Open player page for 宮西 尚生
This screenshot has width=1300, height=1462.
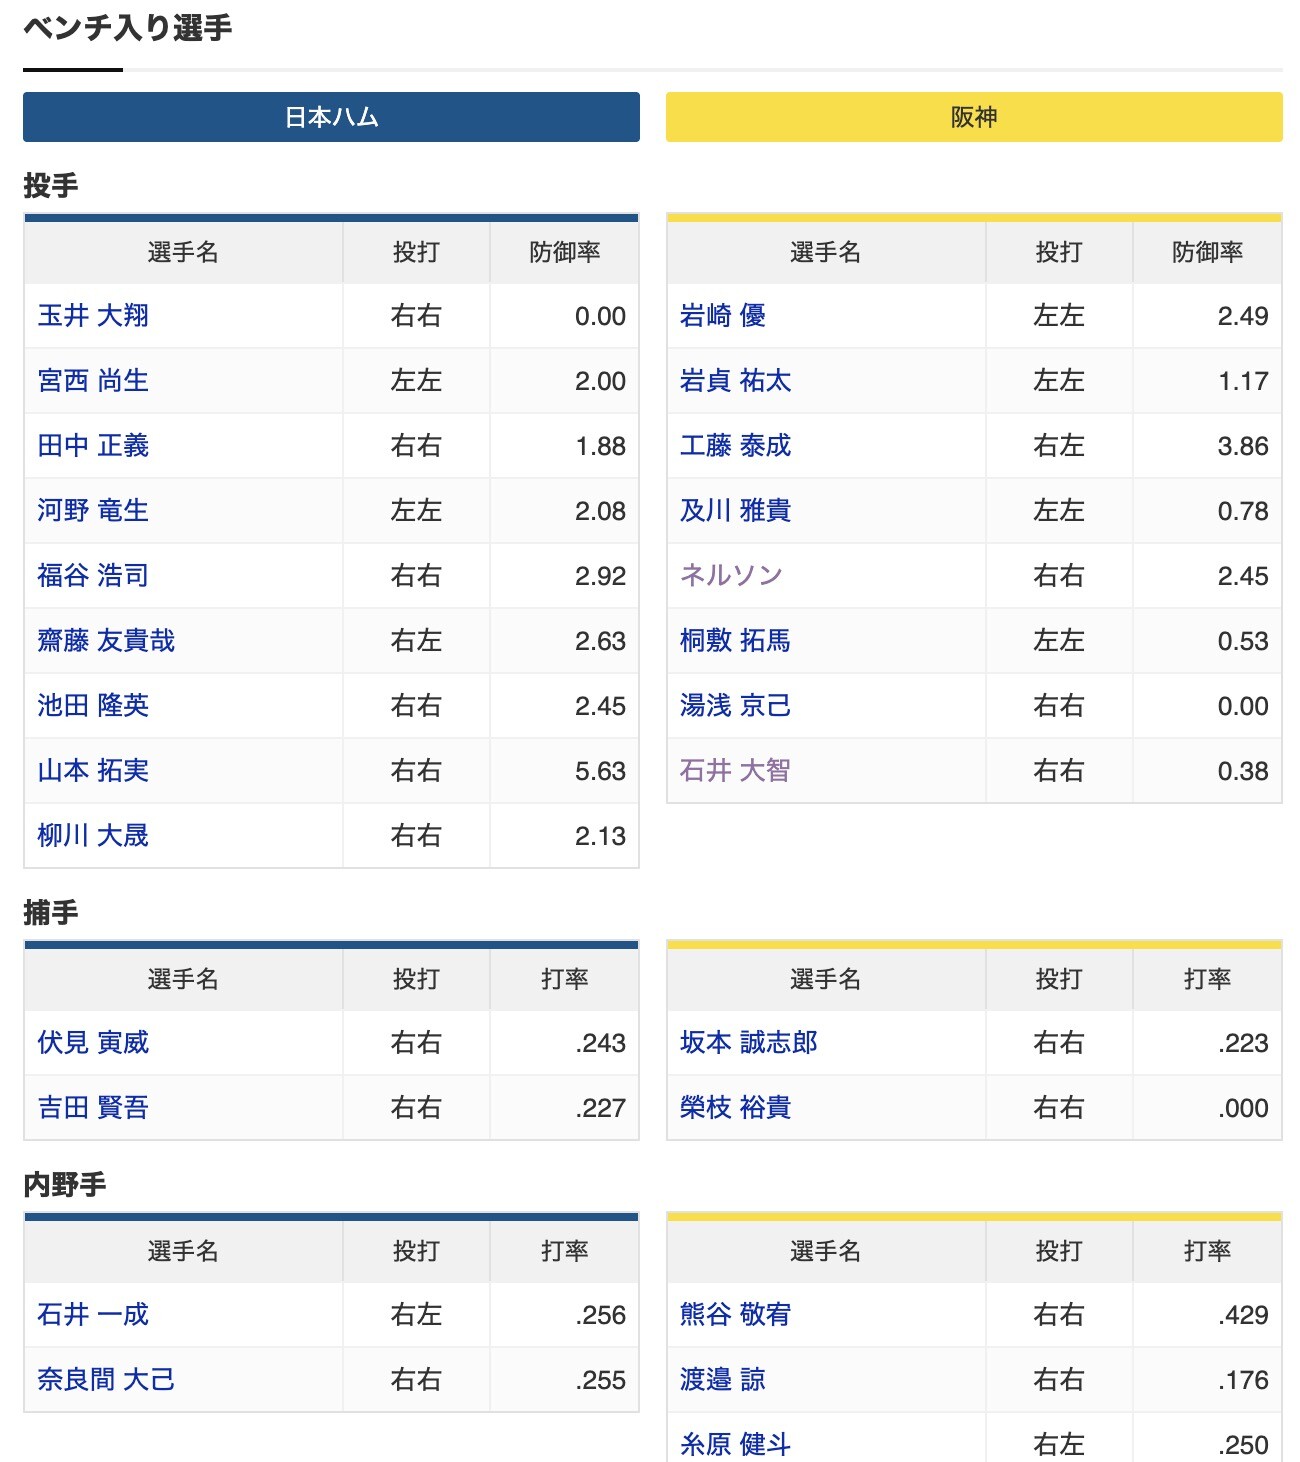pos(93,381)
